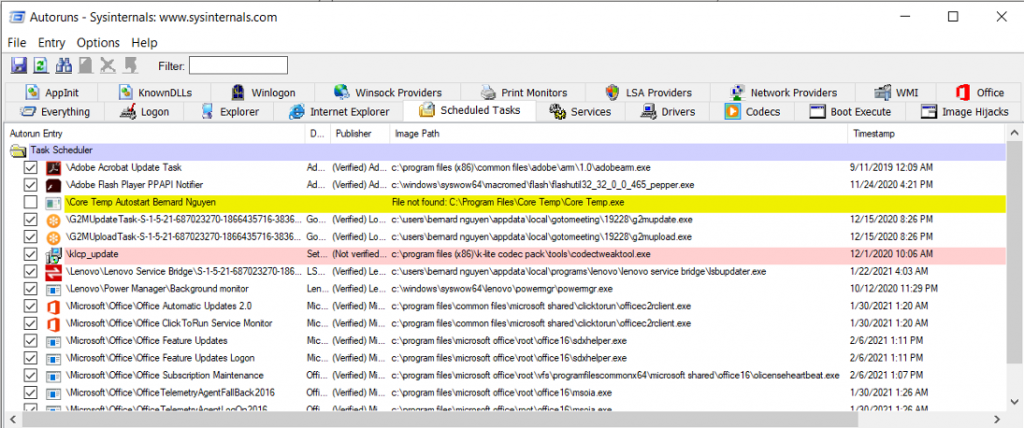Uncheck Power Manager Background monitor checkbox
1024x428 pixels.
pyautogui.click(x=29, y=289)
